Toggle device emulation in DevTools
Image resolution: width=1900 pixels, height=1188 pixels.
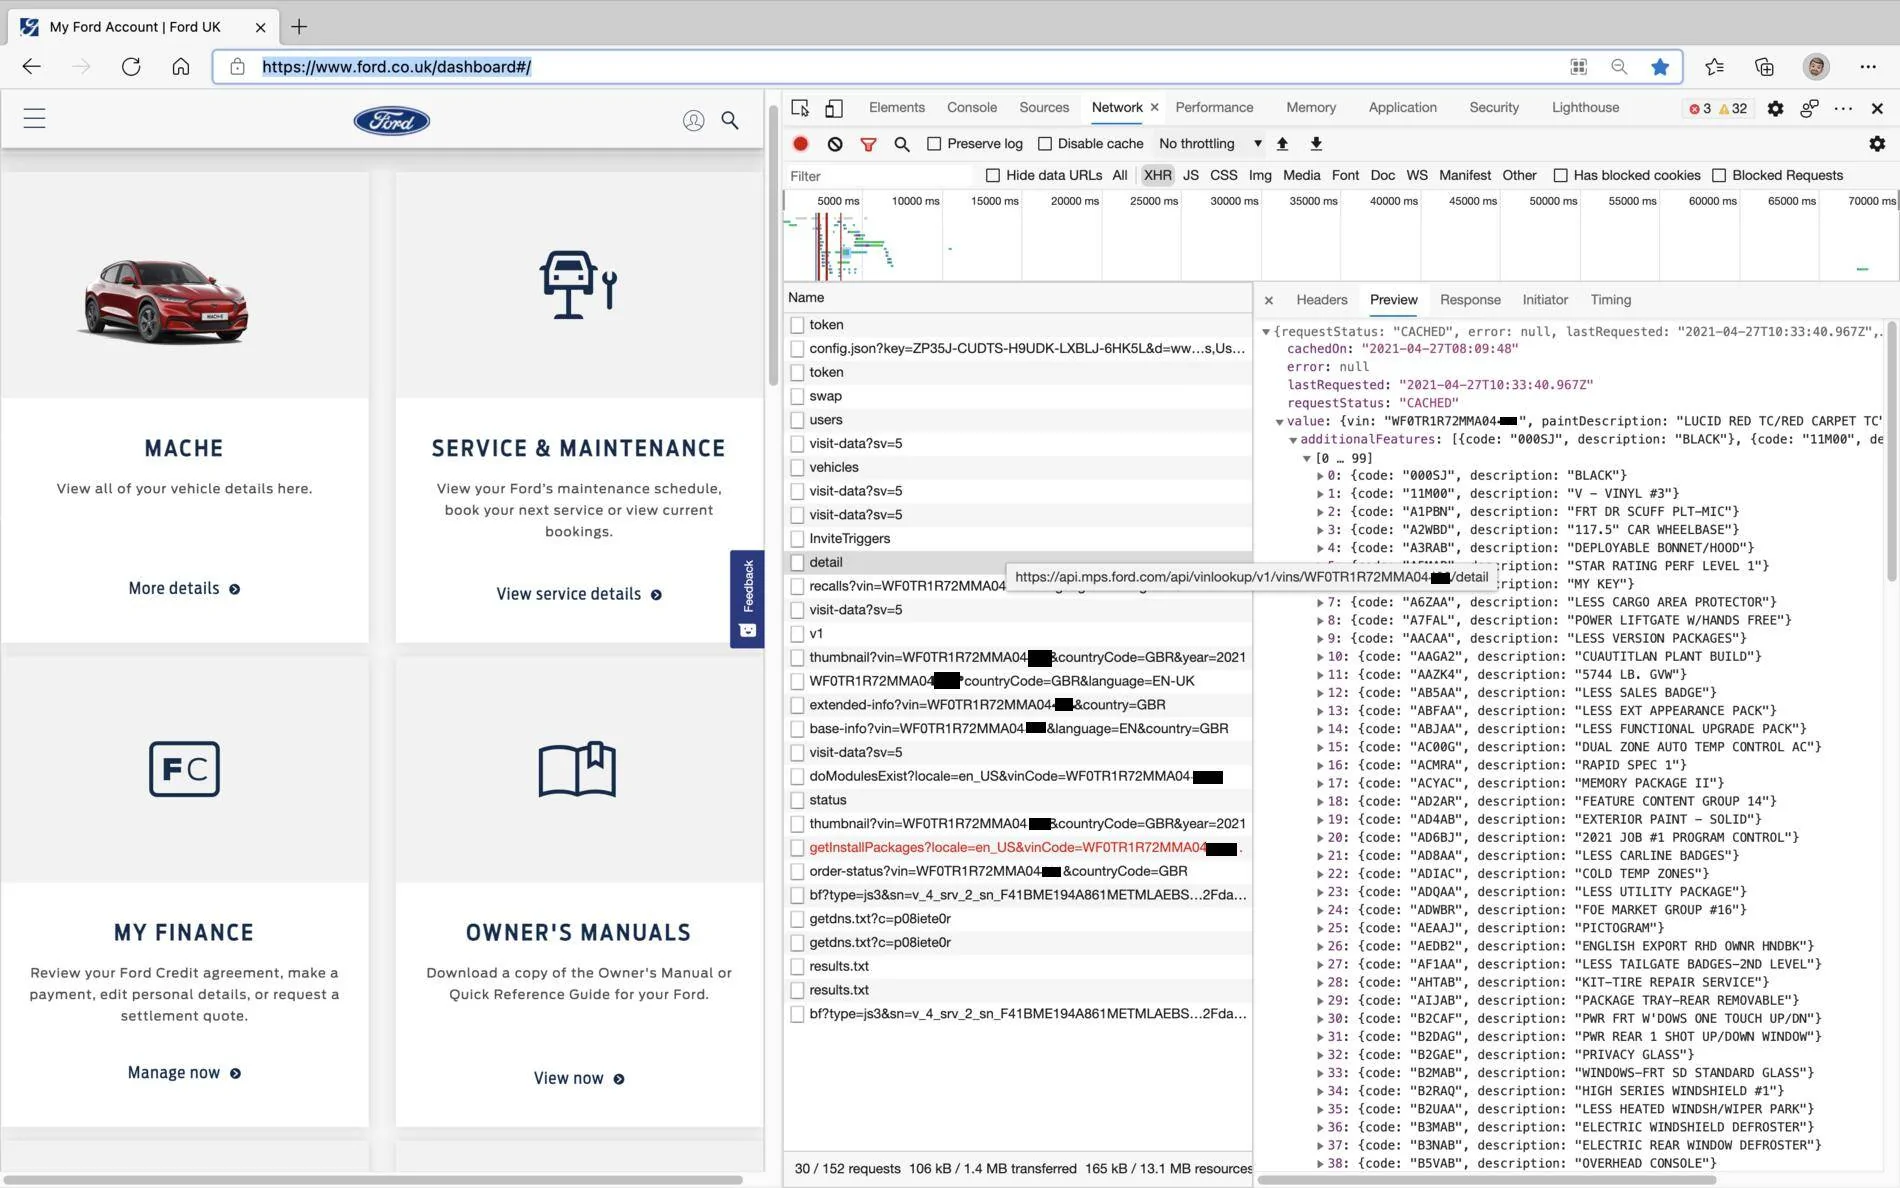coord(834,108)
